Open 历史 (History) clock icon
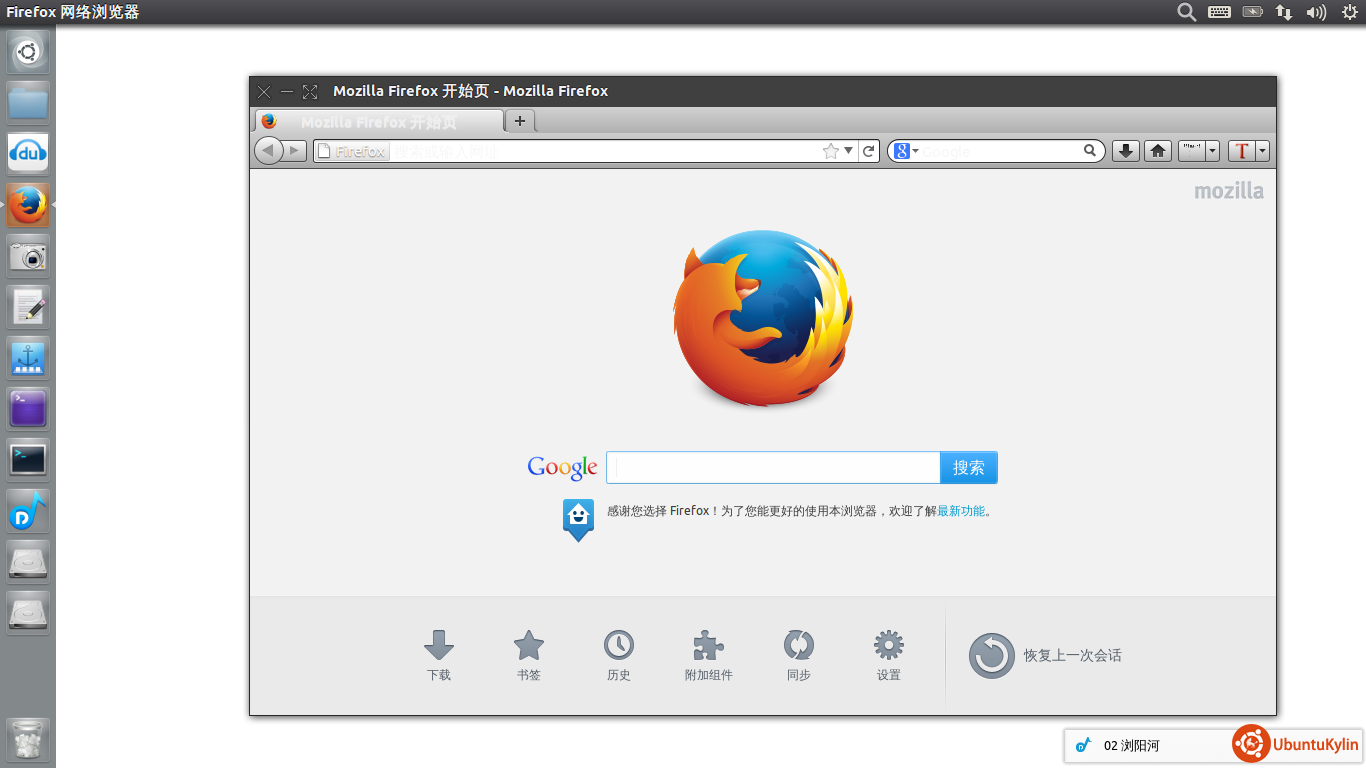Image resolution: width=1366 pixels, height=768 pixels. point(618,646)
